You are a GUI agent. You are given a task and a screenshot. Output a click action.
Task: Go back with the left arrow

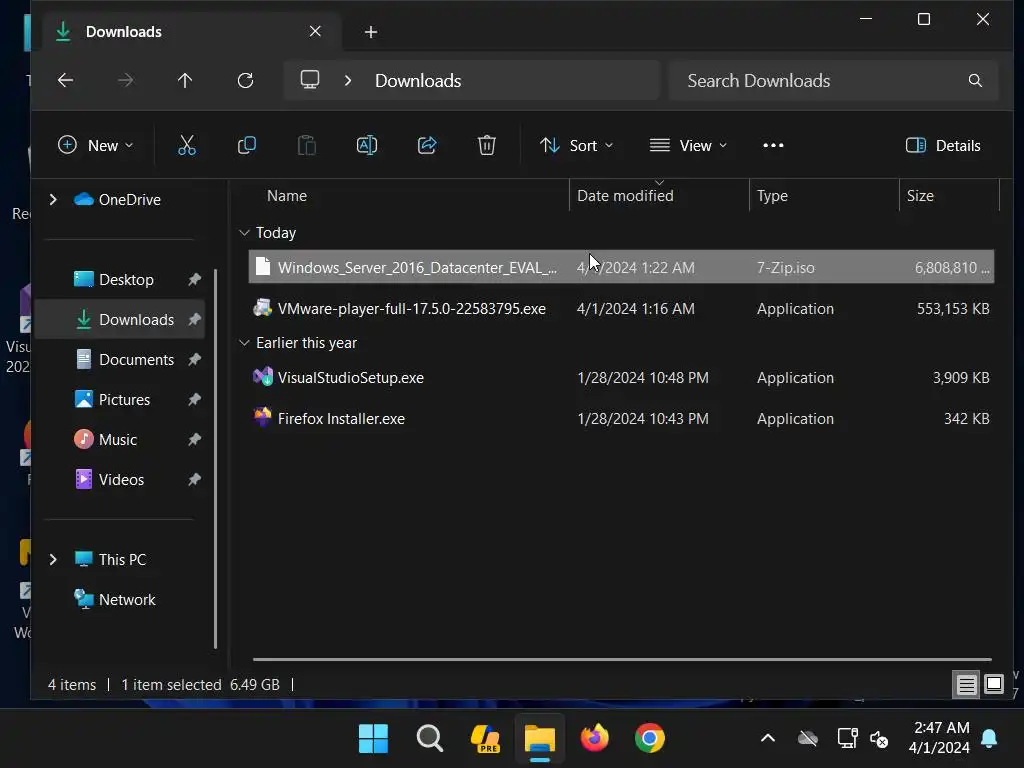tap(65, 80)
